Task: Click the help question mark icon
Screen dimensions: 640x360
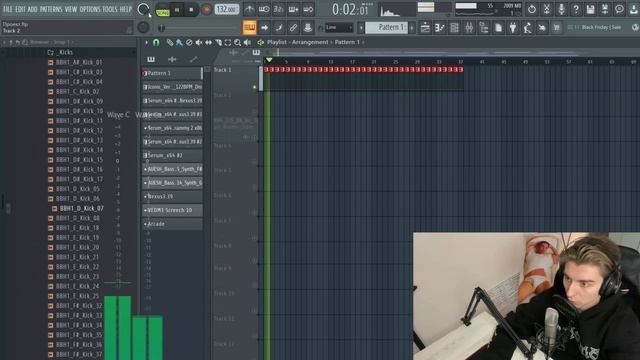Action: click(576, 9)
